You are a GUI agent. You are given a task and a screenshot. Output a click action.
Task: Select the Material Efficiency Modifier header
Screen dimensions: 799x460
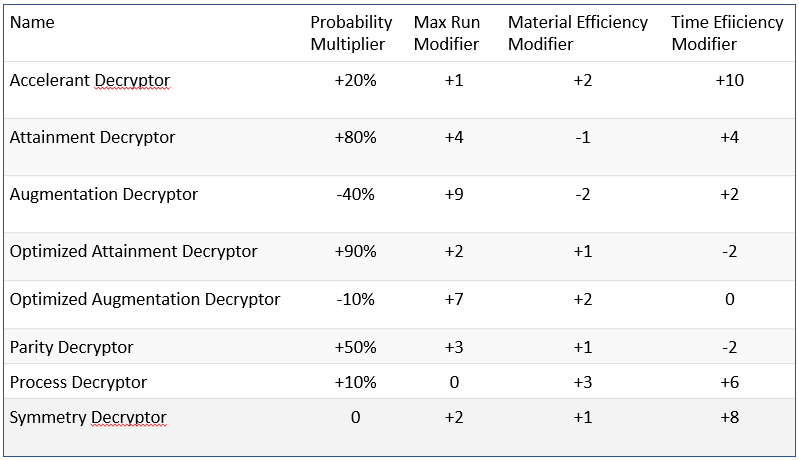click(x=577, y=33)
